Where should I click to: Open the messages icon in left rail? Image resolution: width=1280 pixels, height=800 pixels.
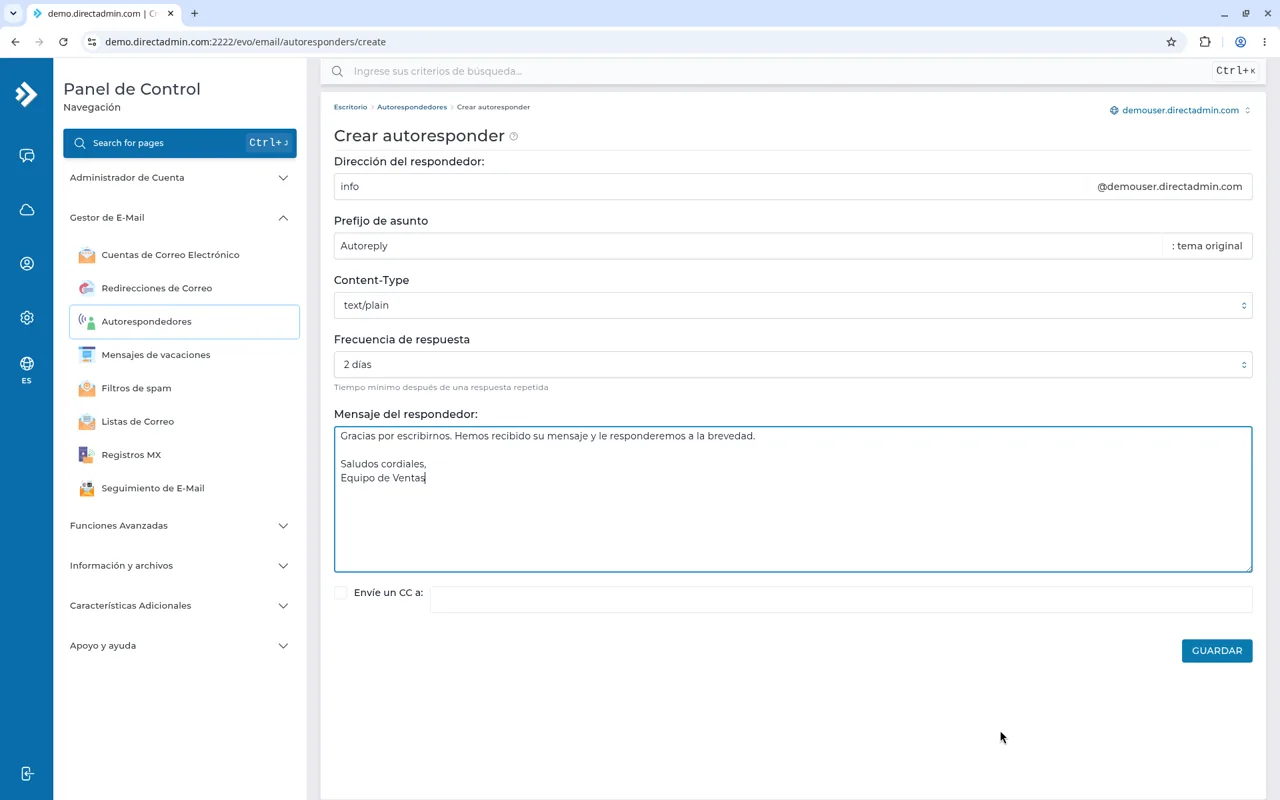pyautogui.click(x=27, y=156)
